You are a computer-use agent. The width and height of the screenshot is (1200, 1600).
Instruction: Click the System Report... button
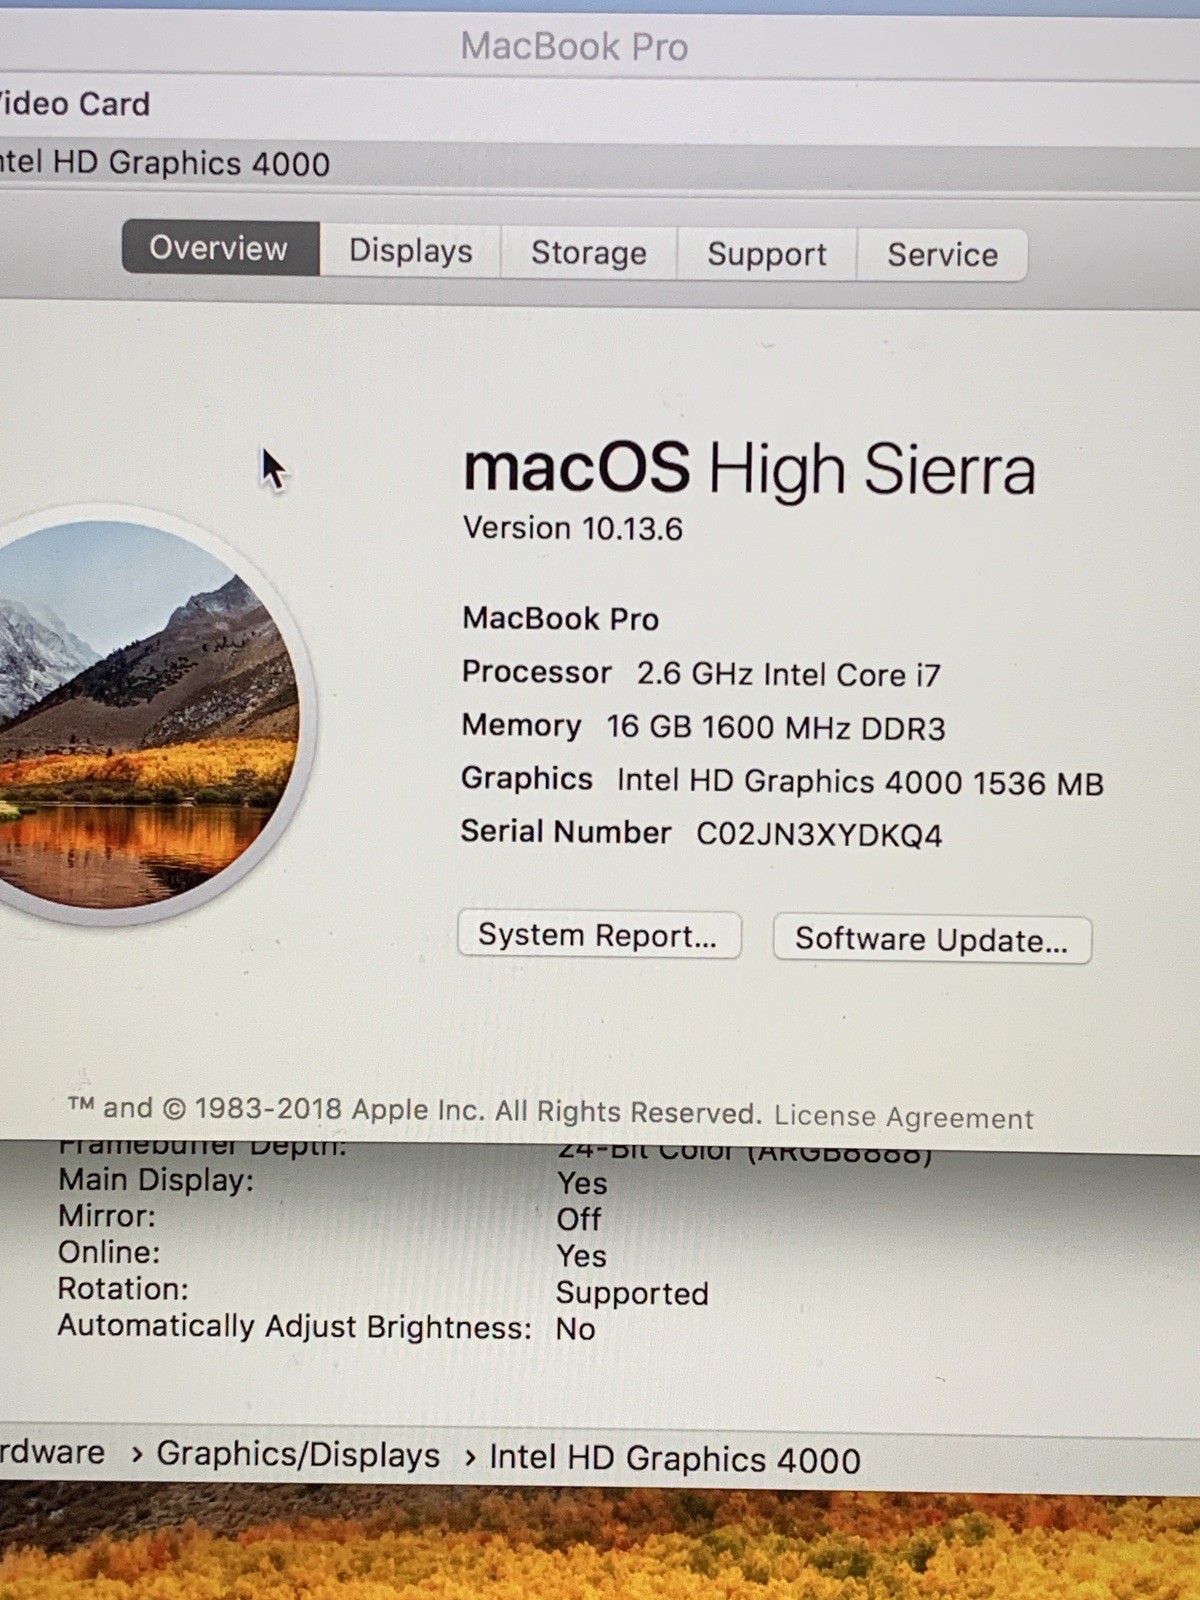(598, 935)
